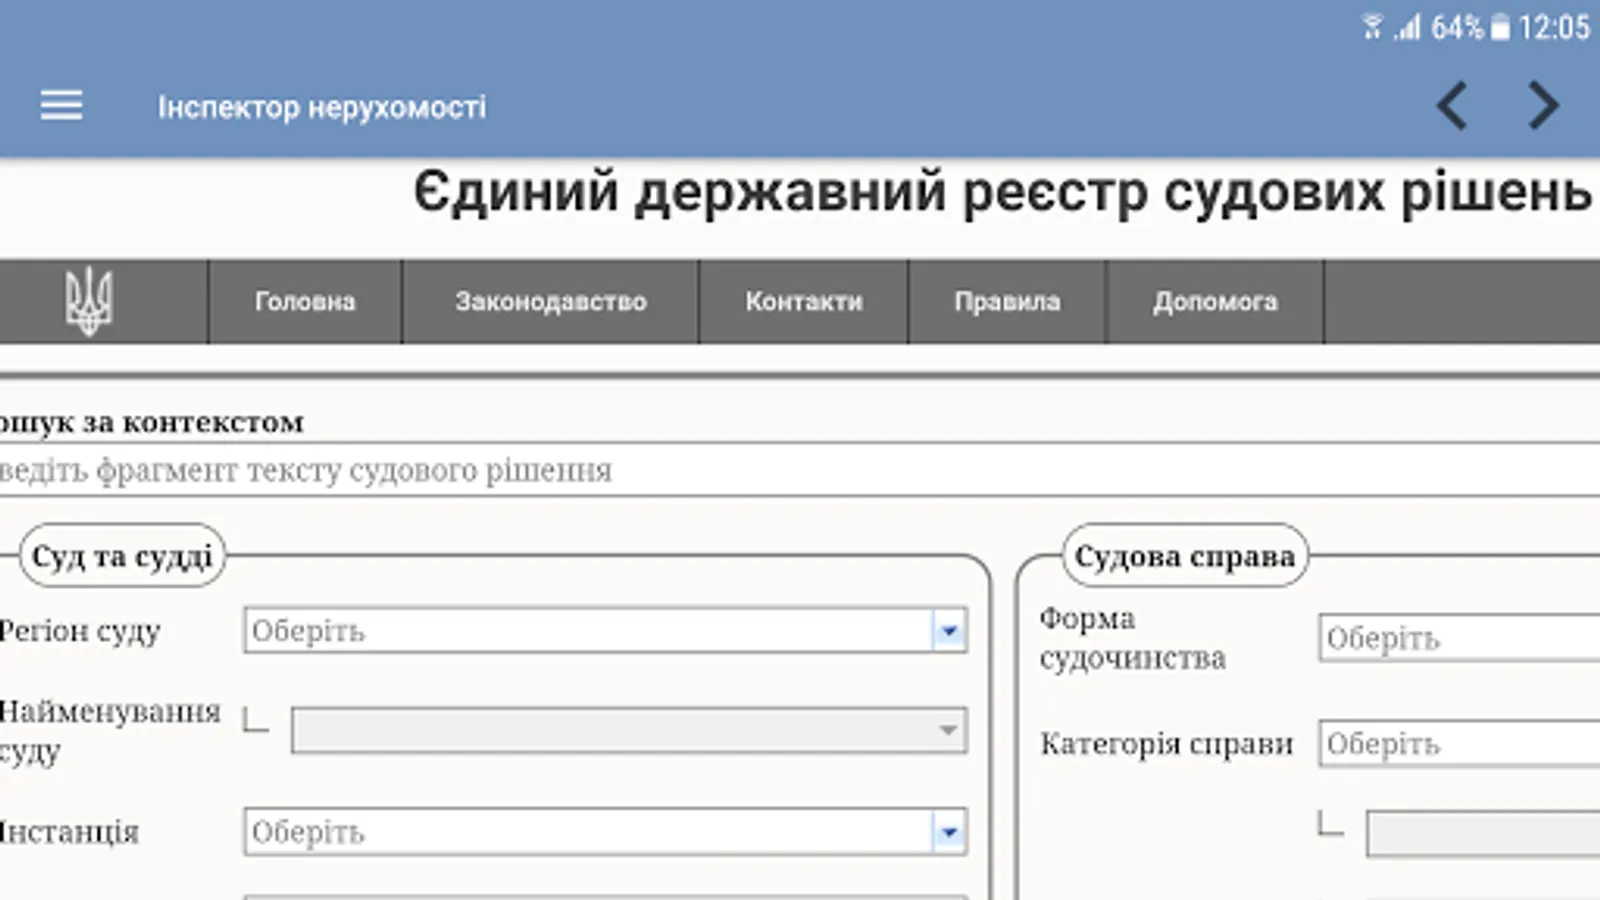Click the Інспектор нерухомості app title
The image size is (1600, 900).
[x=322, y=106]
